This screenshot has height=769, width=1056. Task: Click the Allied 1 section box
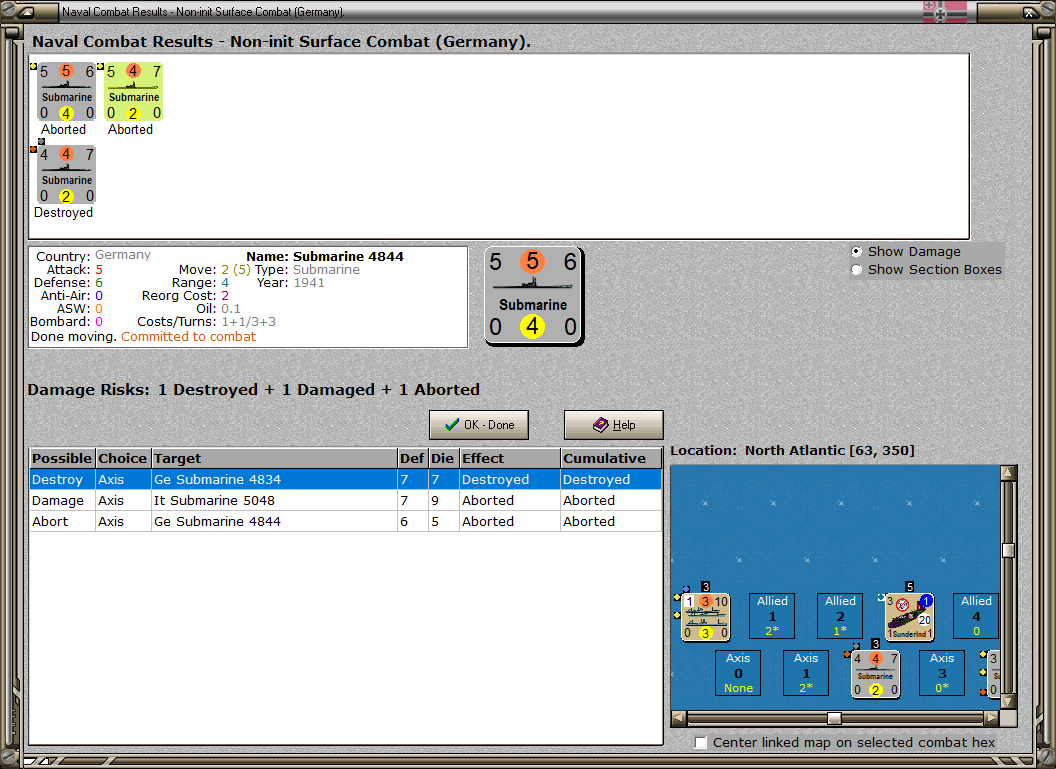pos(772,615)
